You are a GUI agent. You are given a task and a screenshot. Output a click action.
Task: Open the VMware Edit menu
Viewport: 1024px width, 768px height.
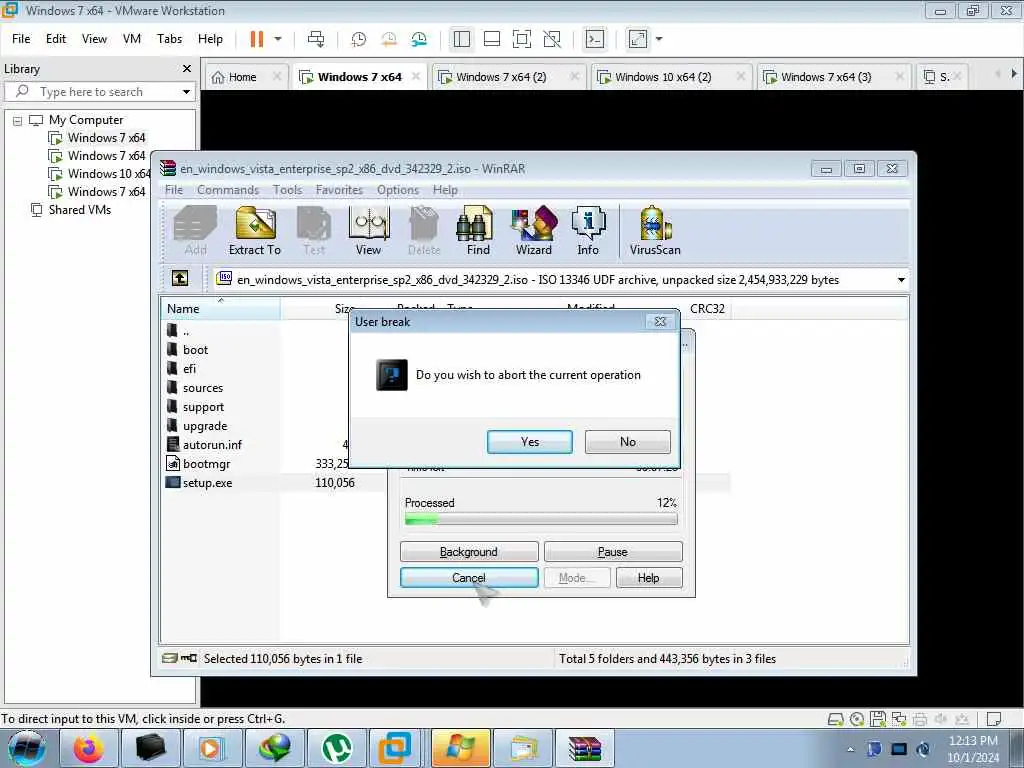tap(56, 39)
